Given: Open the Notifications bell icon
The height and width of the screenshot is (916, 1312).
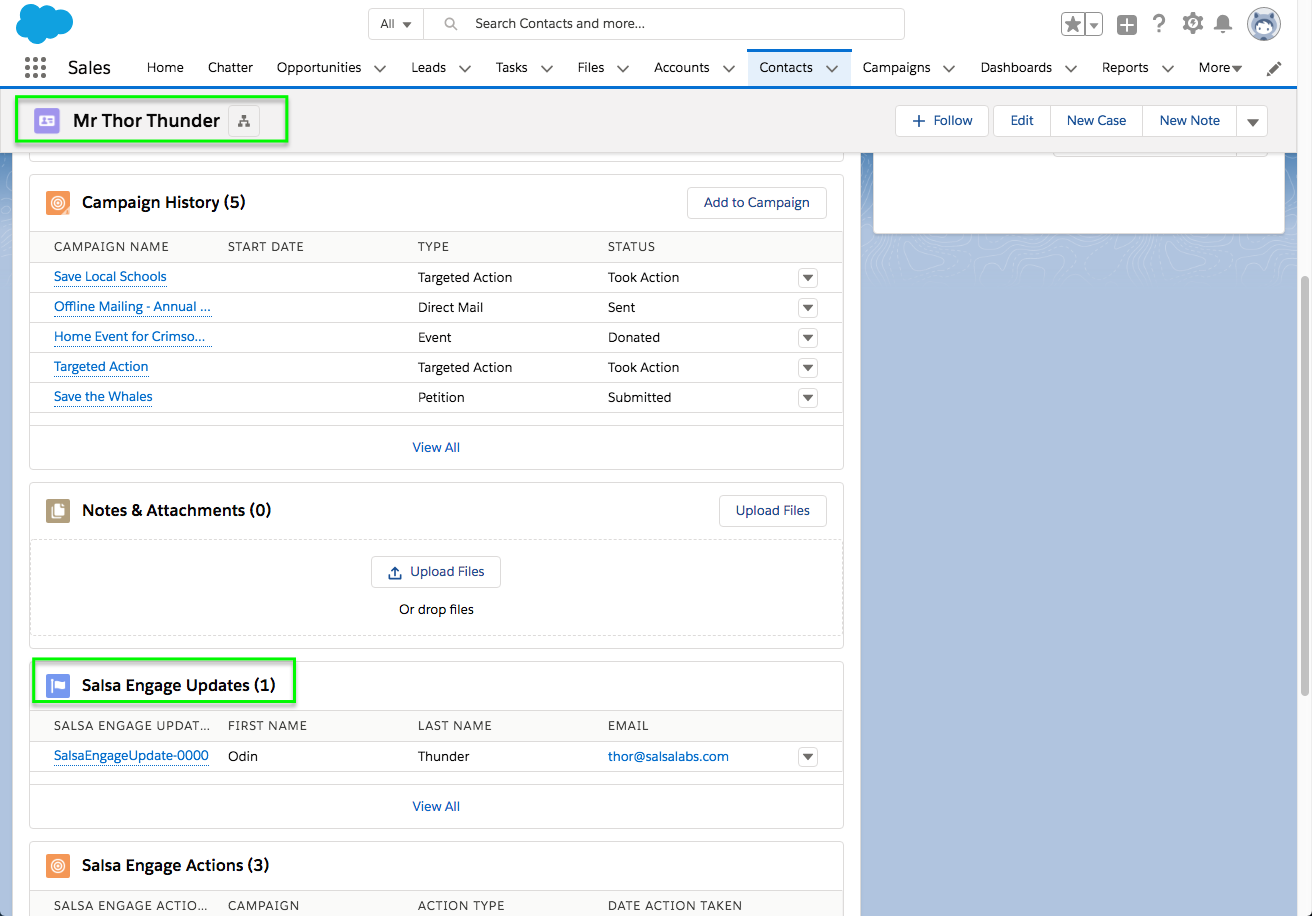Looking at the screenshot, I should click(1223, 24).
